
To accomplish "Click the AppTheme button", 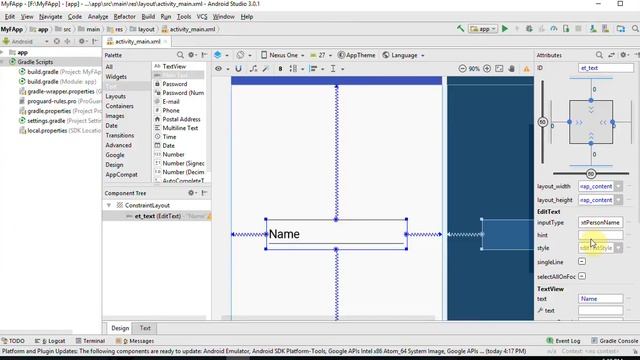I will click(x=356, y=55).
